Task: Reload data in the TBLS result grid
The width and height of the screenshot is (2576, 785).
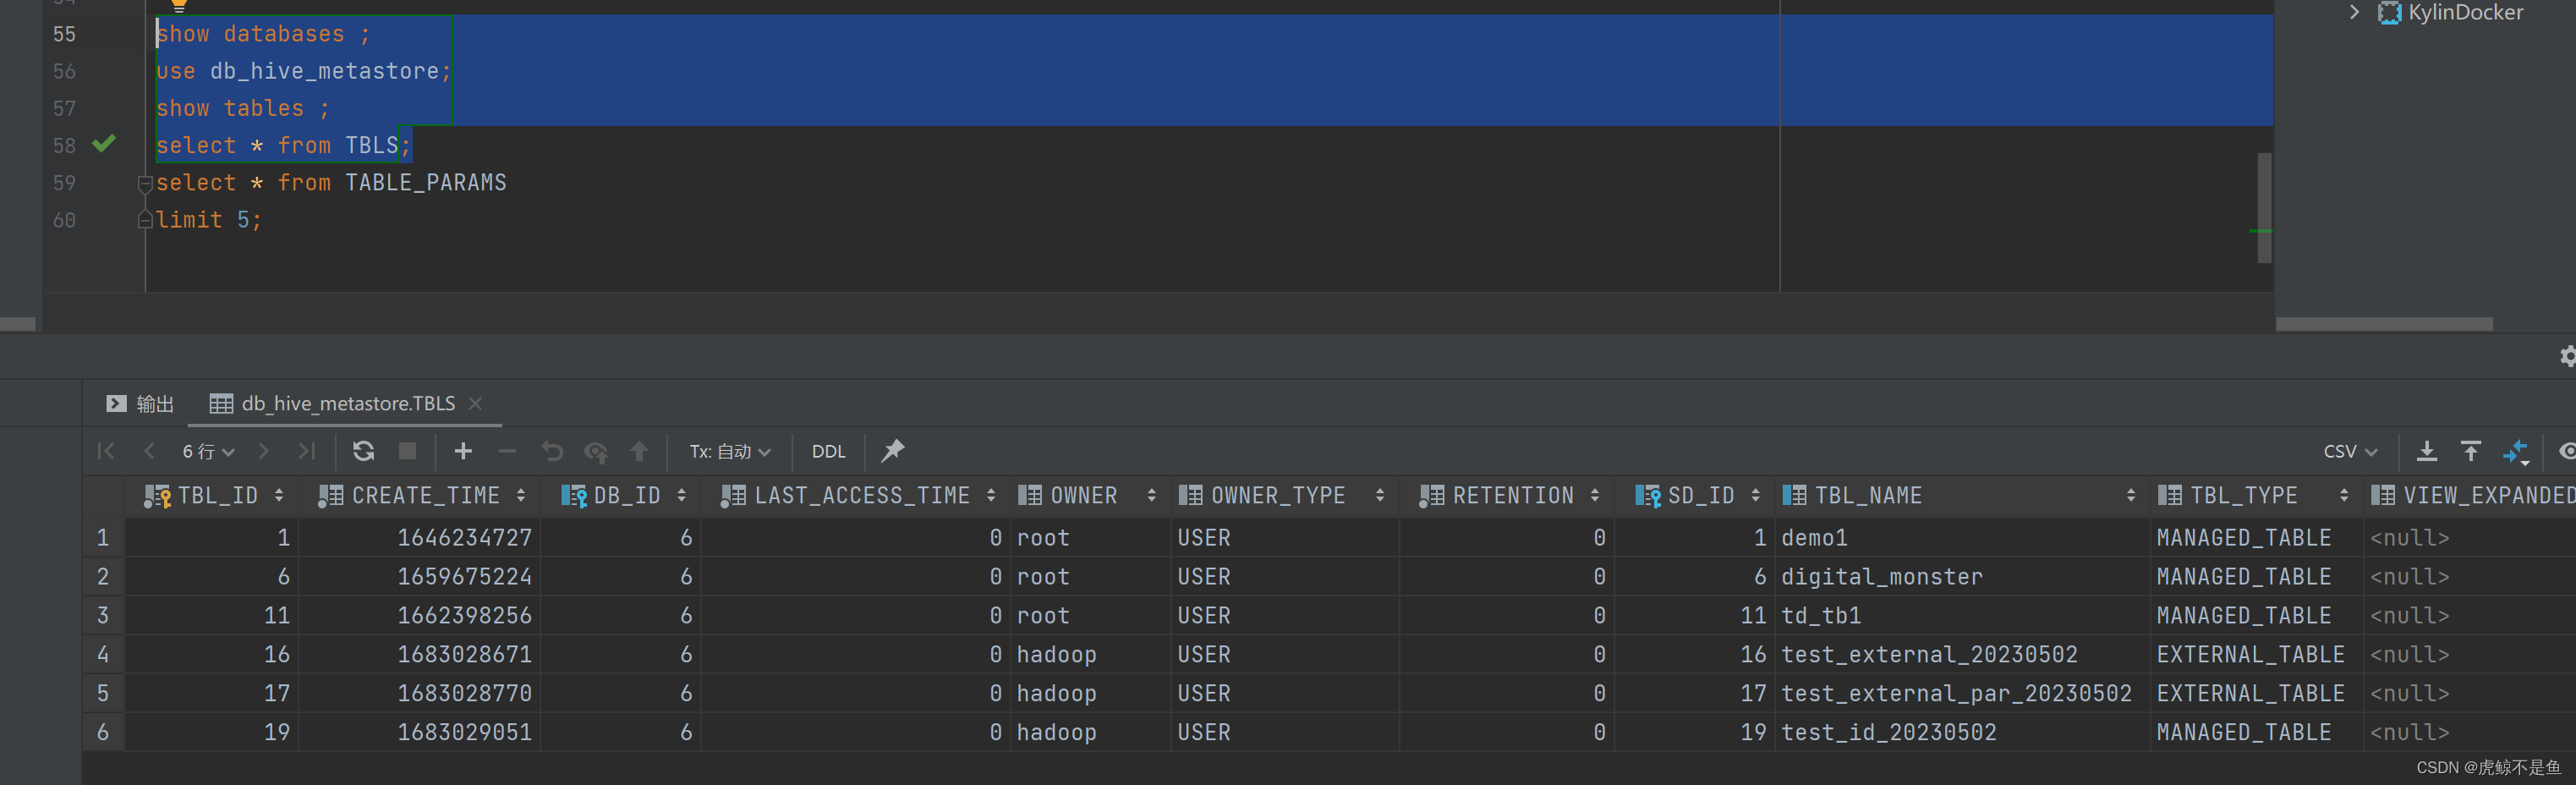Action: (363, 451)
